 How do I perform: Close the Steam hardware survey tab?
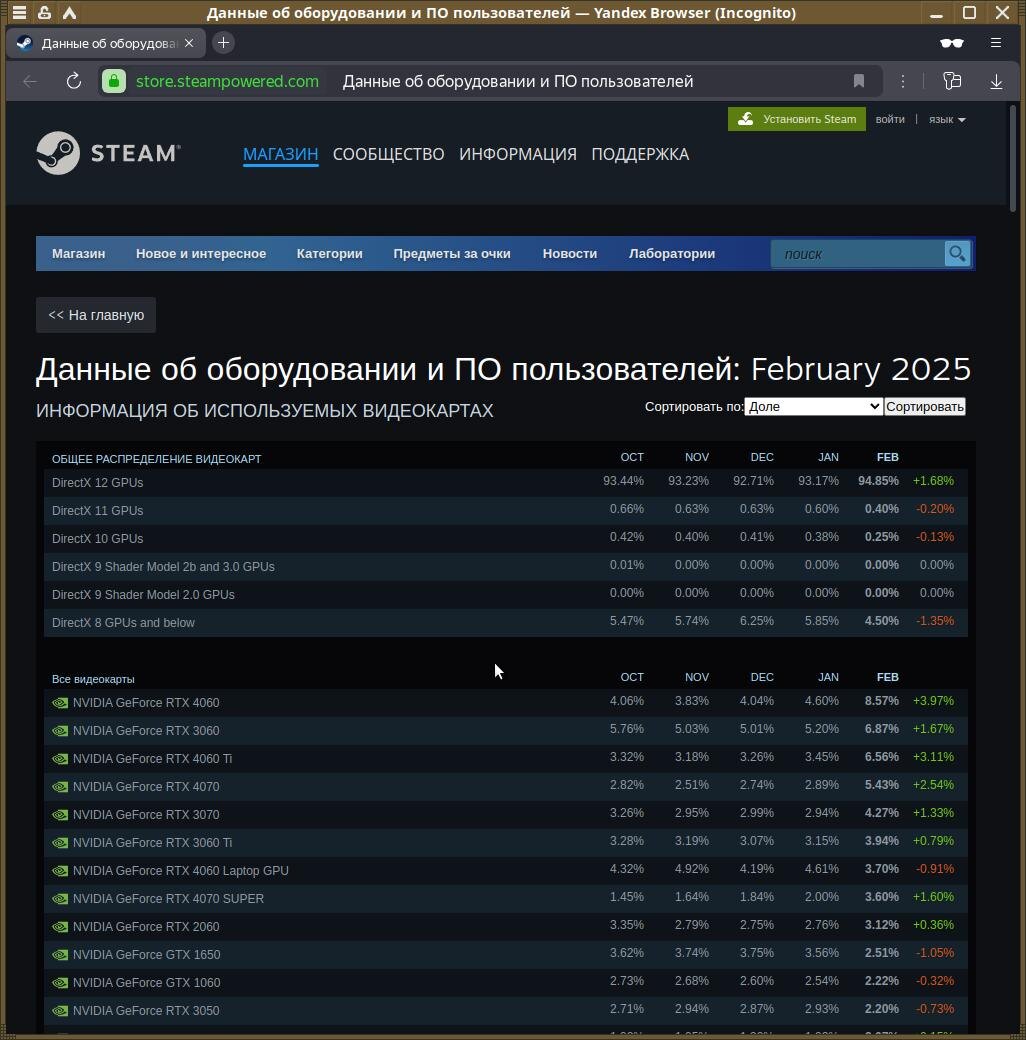pyautogui.click(x=189, y=43)
